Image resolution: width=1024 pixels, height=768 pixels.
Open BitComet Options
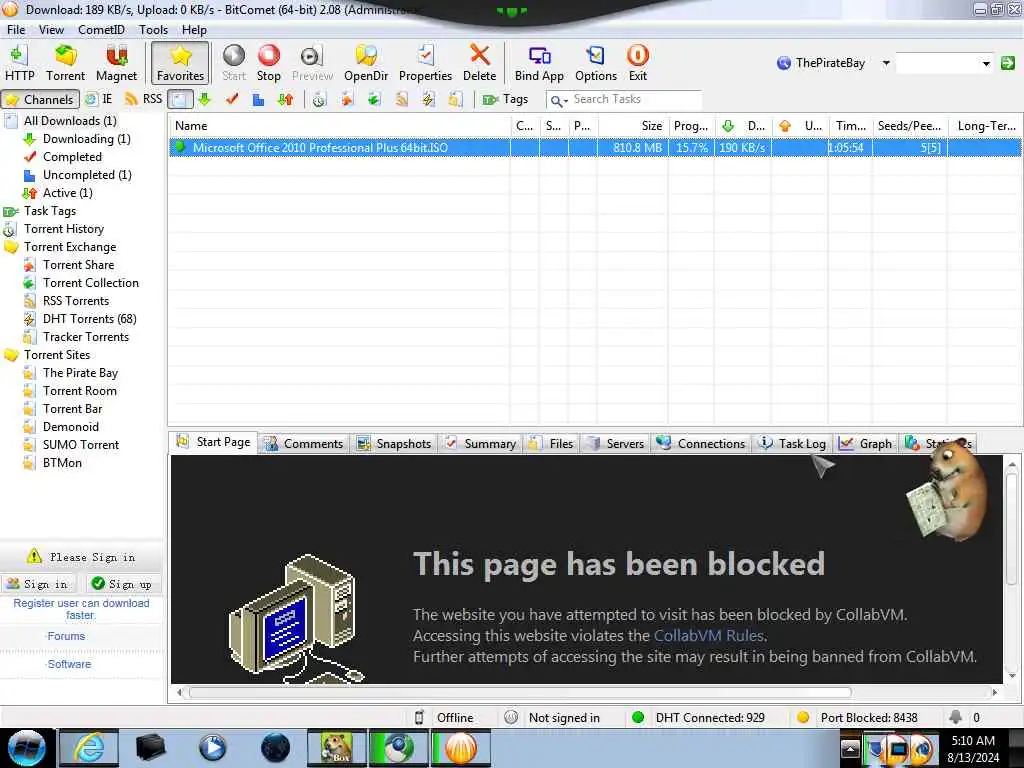point(596,63)
